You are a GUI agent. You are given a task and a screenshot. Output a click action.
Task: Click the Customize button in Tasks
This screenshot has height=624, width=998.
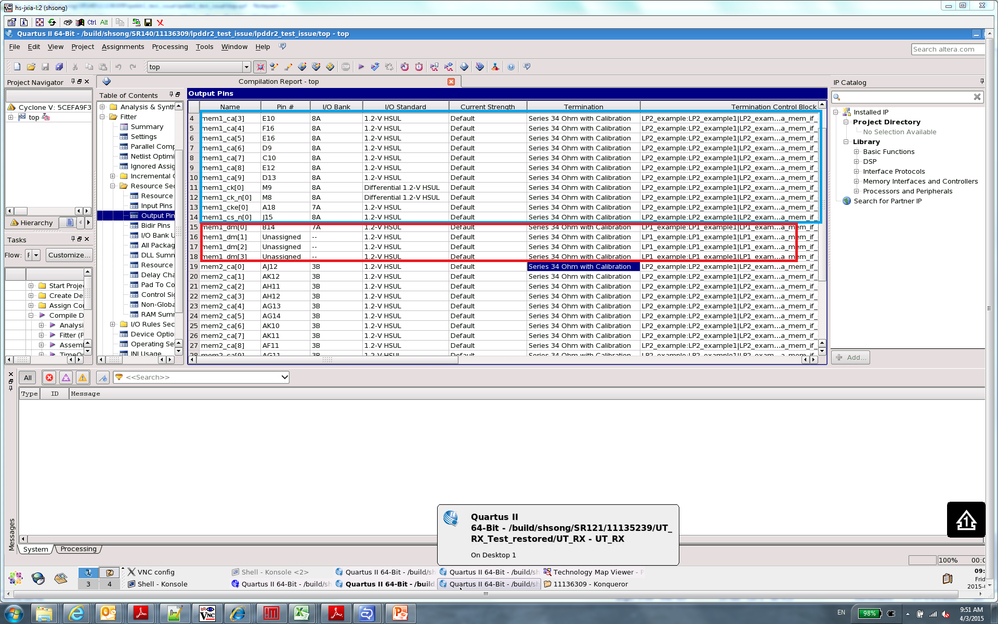point(69,255)
